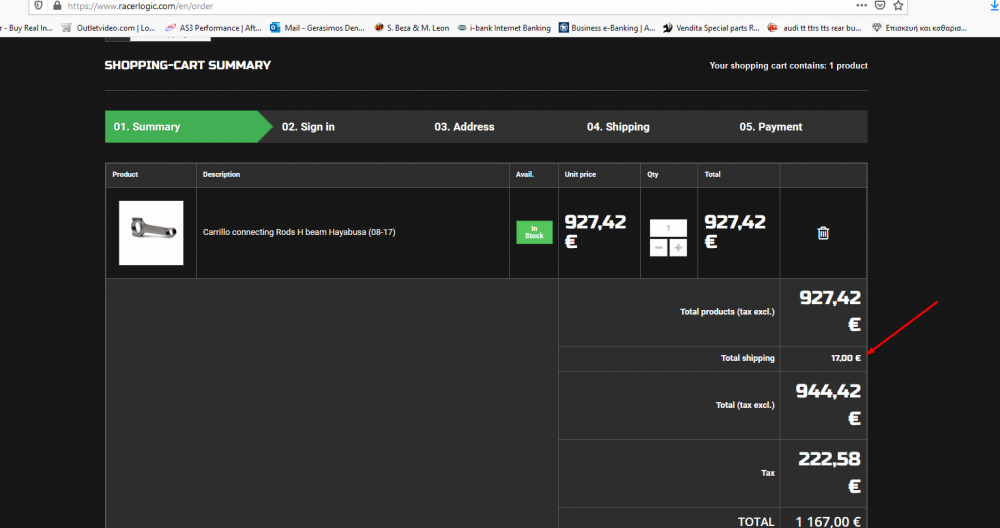Click the 17,00 € shipping value
Screen dimensions: 1000x528
tap(846, 358)
